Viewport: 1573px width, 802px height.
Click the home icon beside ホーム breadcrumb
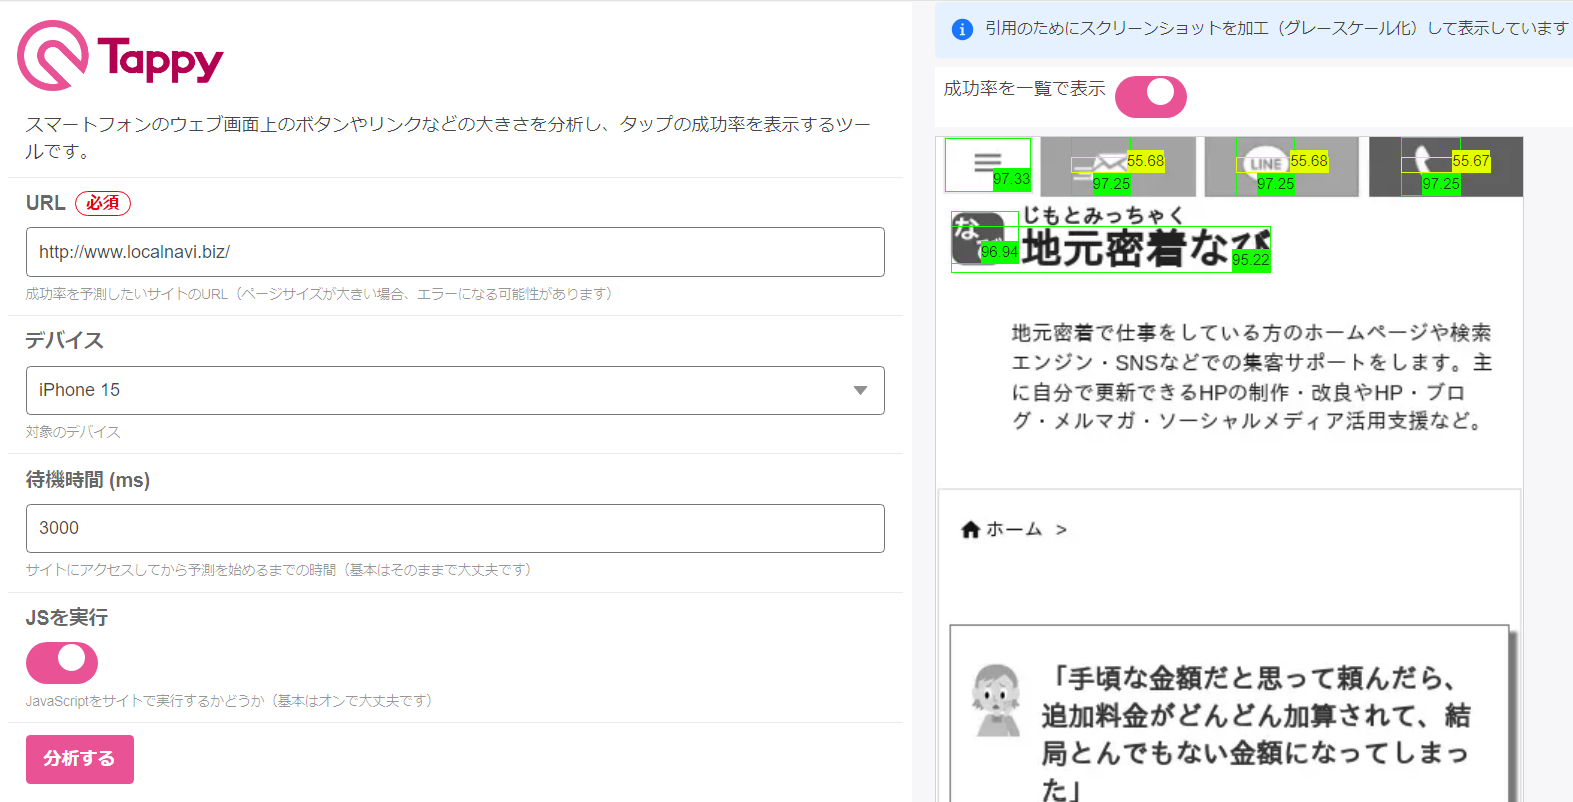[x=970, y=530]
